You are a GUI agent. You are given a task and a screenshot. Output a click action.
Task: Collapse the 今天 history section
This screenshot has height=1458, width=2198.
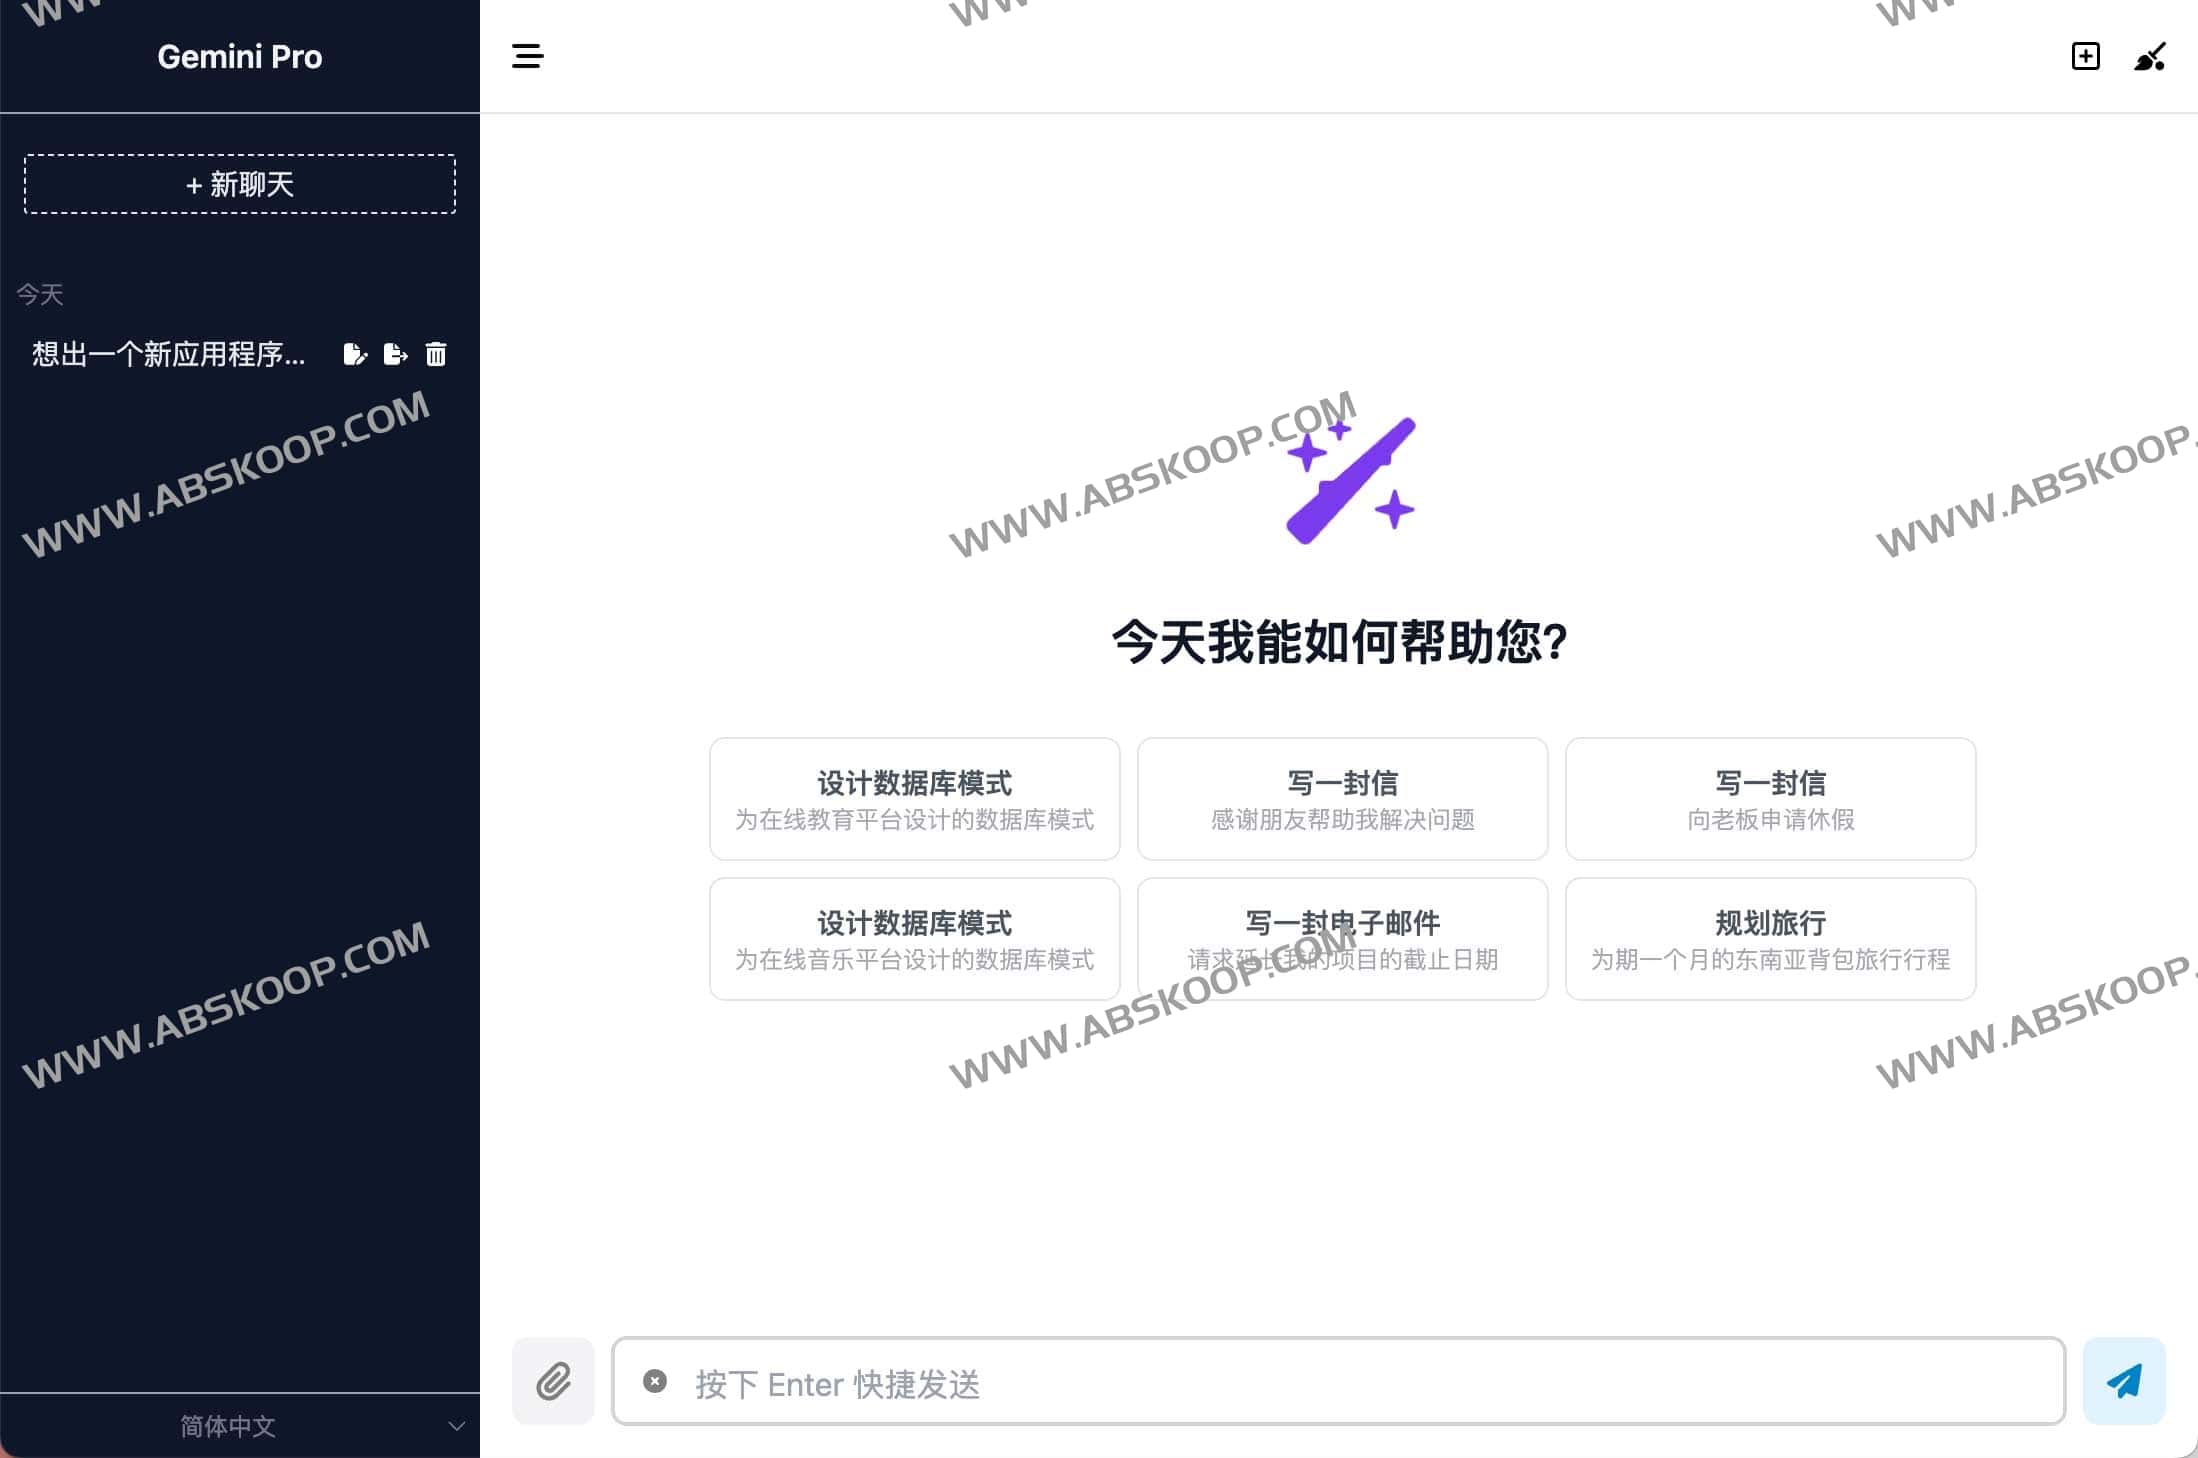[x=38, y=293]
